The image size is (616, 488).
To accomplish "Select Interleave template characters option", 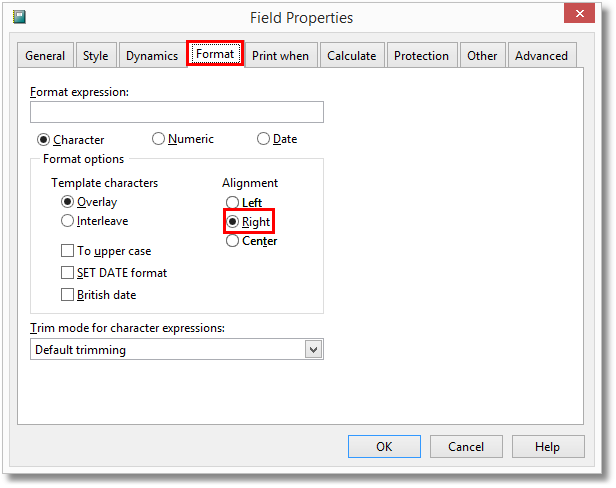I will 68,221.
